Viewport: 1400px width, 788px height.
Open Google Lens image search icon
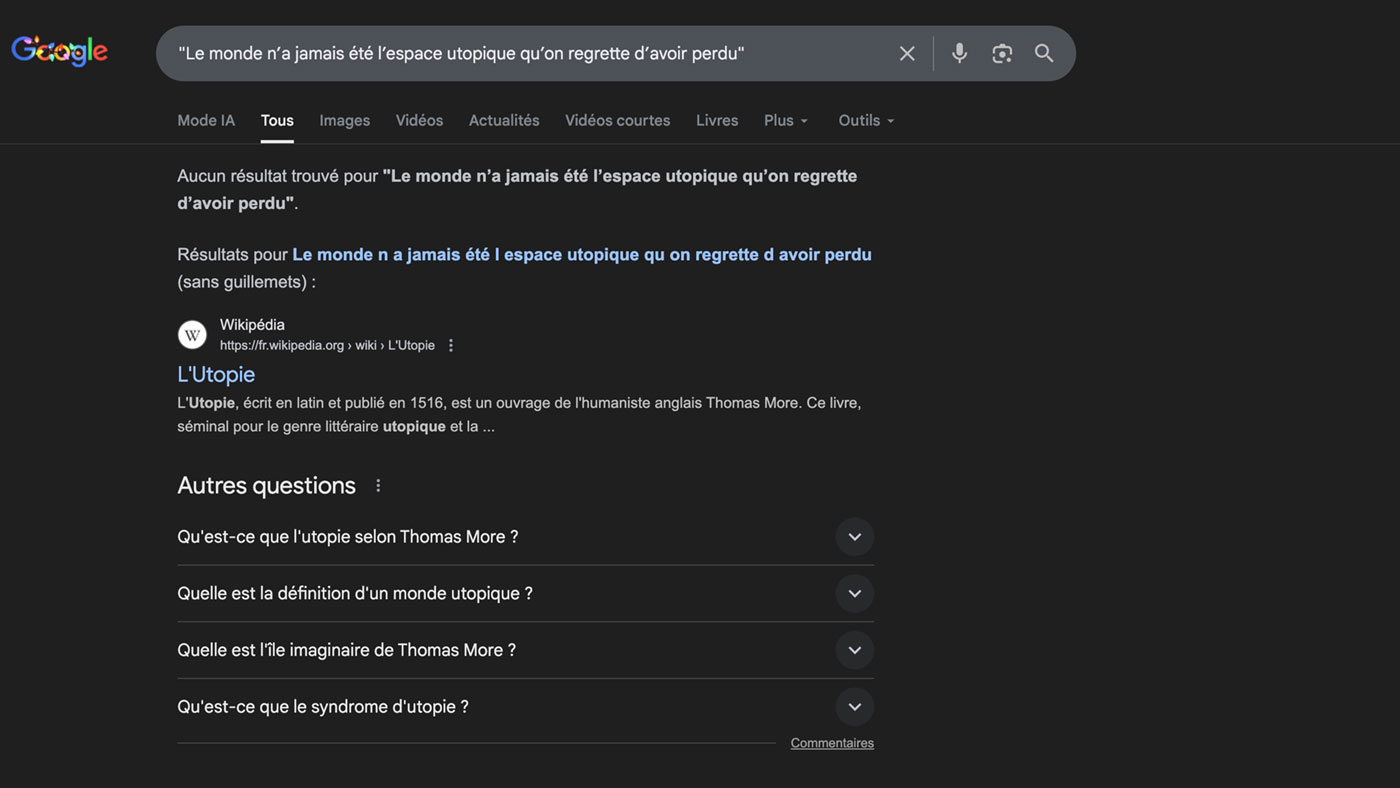click(x=1002, y=54)
